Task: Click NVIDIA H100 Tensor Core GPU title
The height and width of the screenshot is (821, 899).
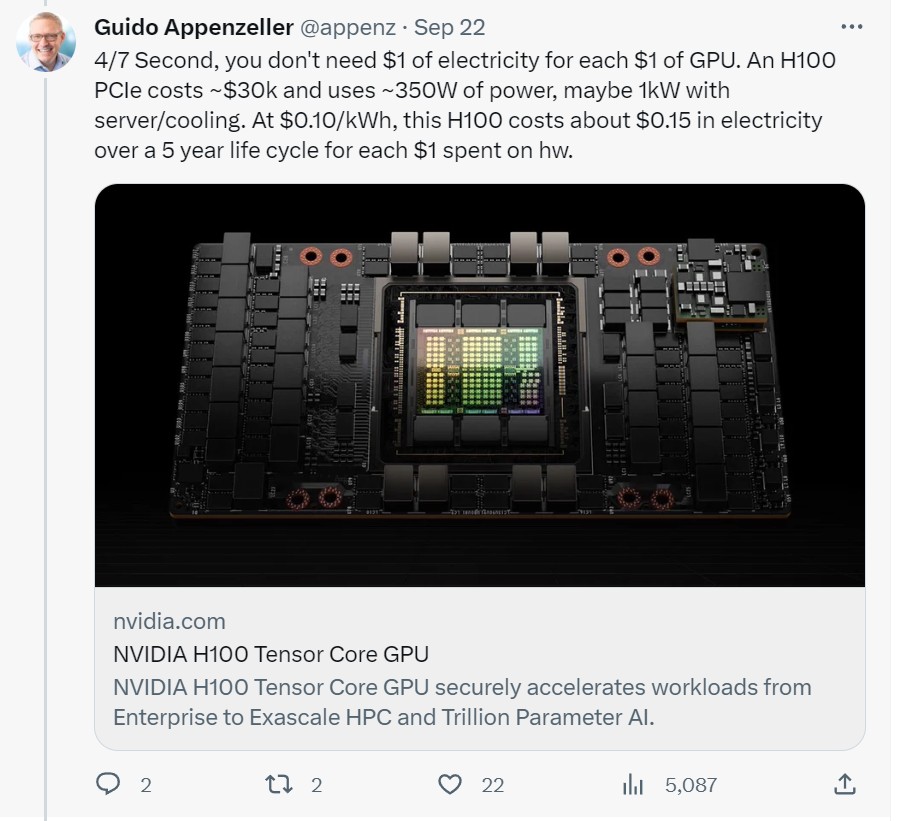Action: (x=271, y=655)
